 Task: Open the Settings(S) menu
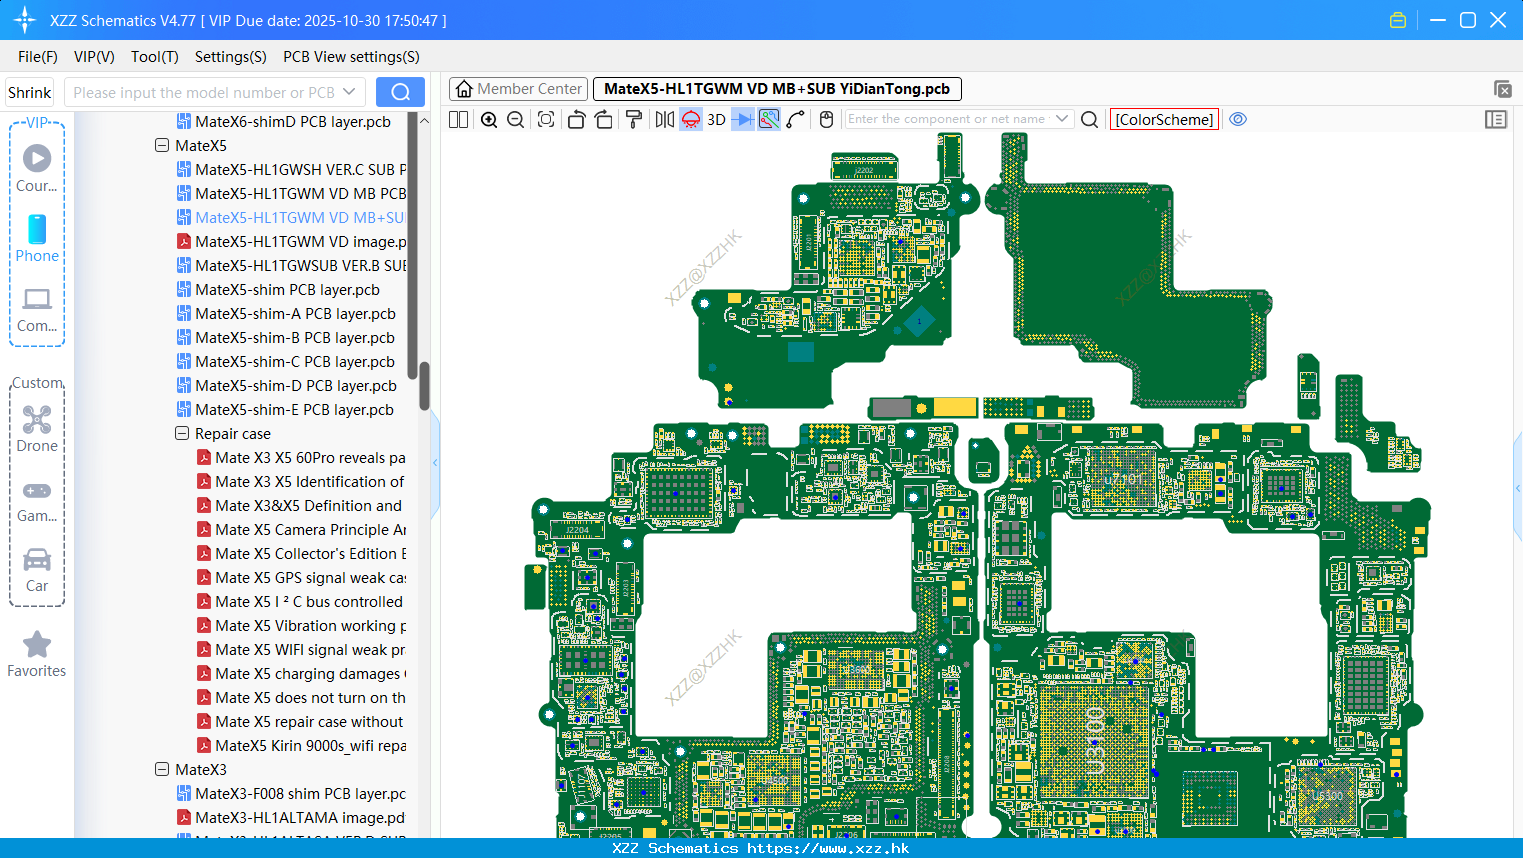click(231, 57)
